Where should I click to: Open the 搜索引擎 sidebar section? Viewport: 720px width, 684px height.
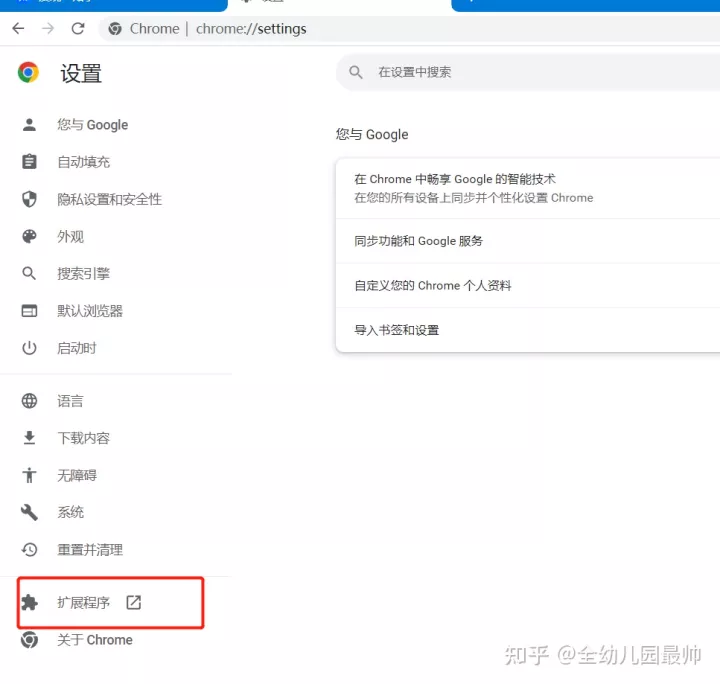(84, 274)
